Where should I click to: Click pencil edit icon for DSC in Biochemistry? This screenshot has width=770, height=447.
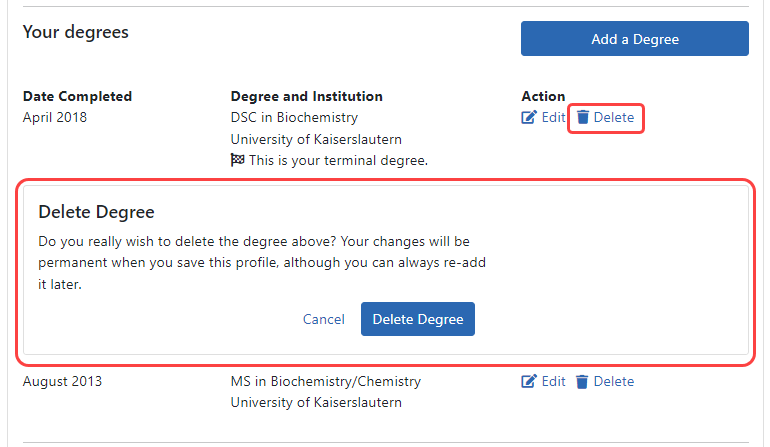(529, 118)
